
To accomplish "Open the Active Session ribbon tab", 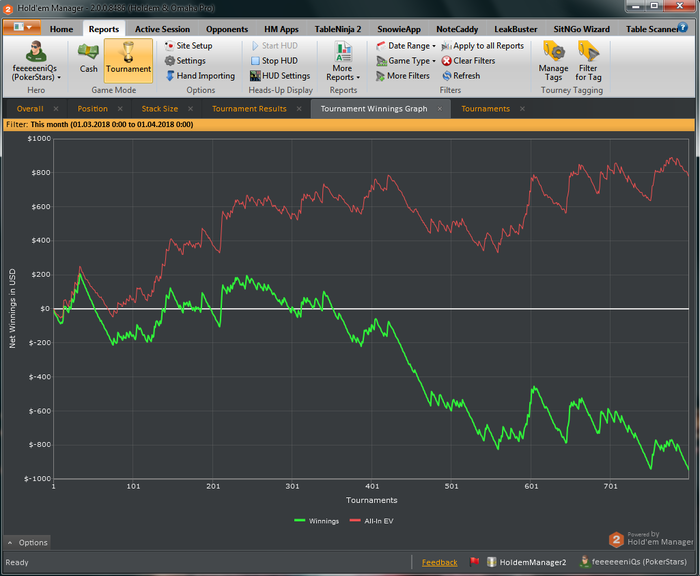I will [162, 29].
